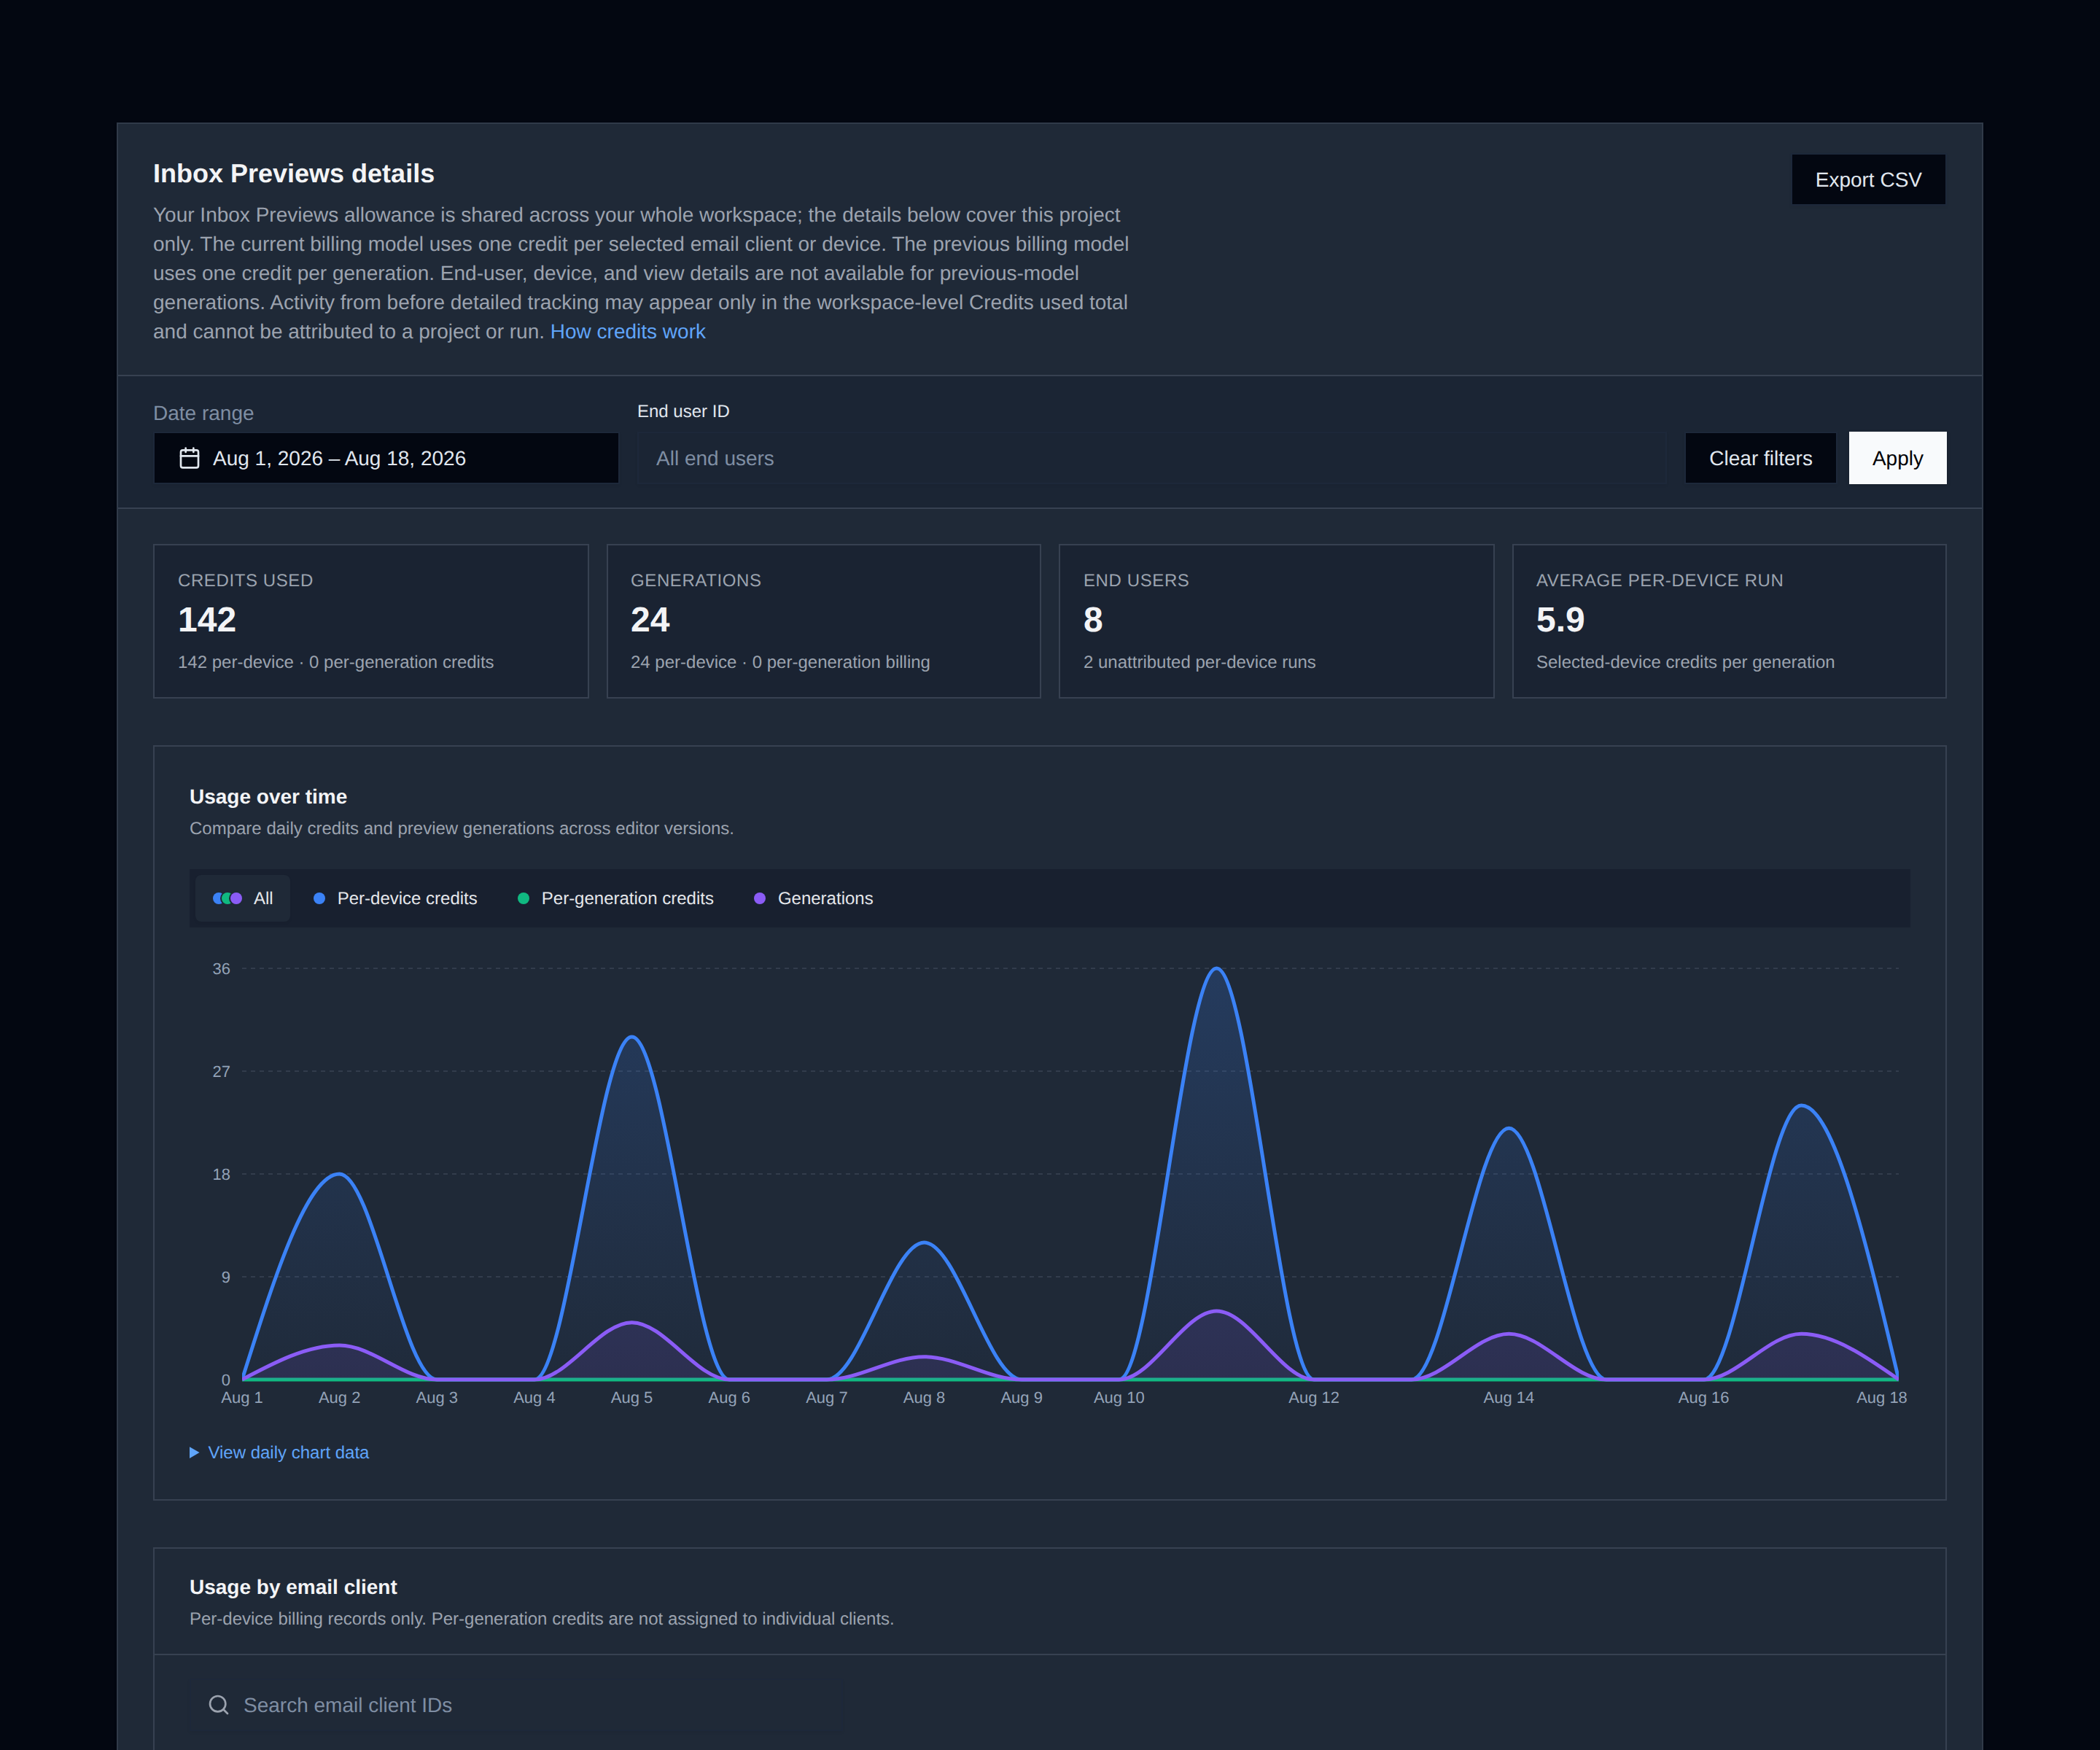Focus the End user ID field
Viewport: 2100px width, 1750px height.
[x=1151, y=458]
